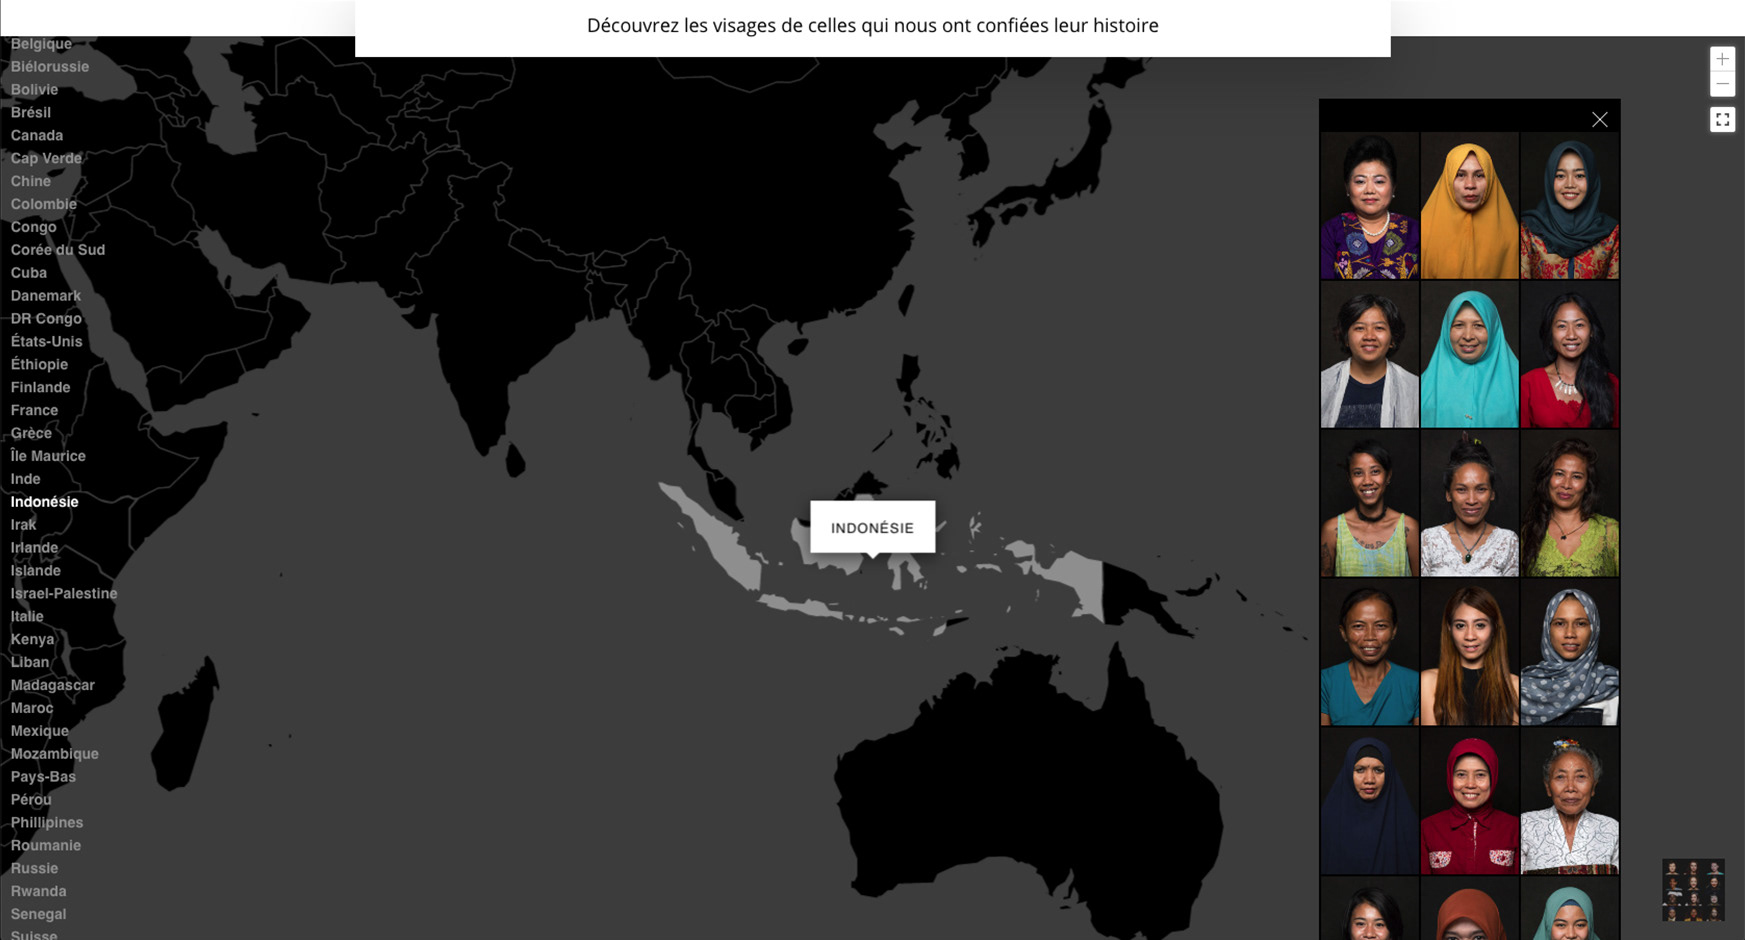
Task: Select Pérou from the country list
Action: click(31, 800)
